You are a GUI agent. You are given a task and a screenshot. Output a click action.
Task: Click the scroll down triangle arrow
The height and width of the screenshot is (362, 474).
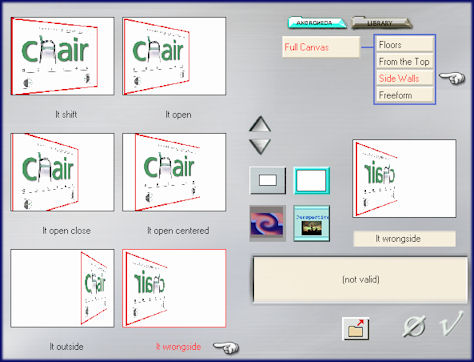[x=260, y=146]
